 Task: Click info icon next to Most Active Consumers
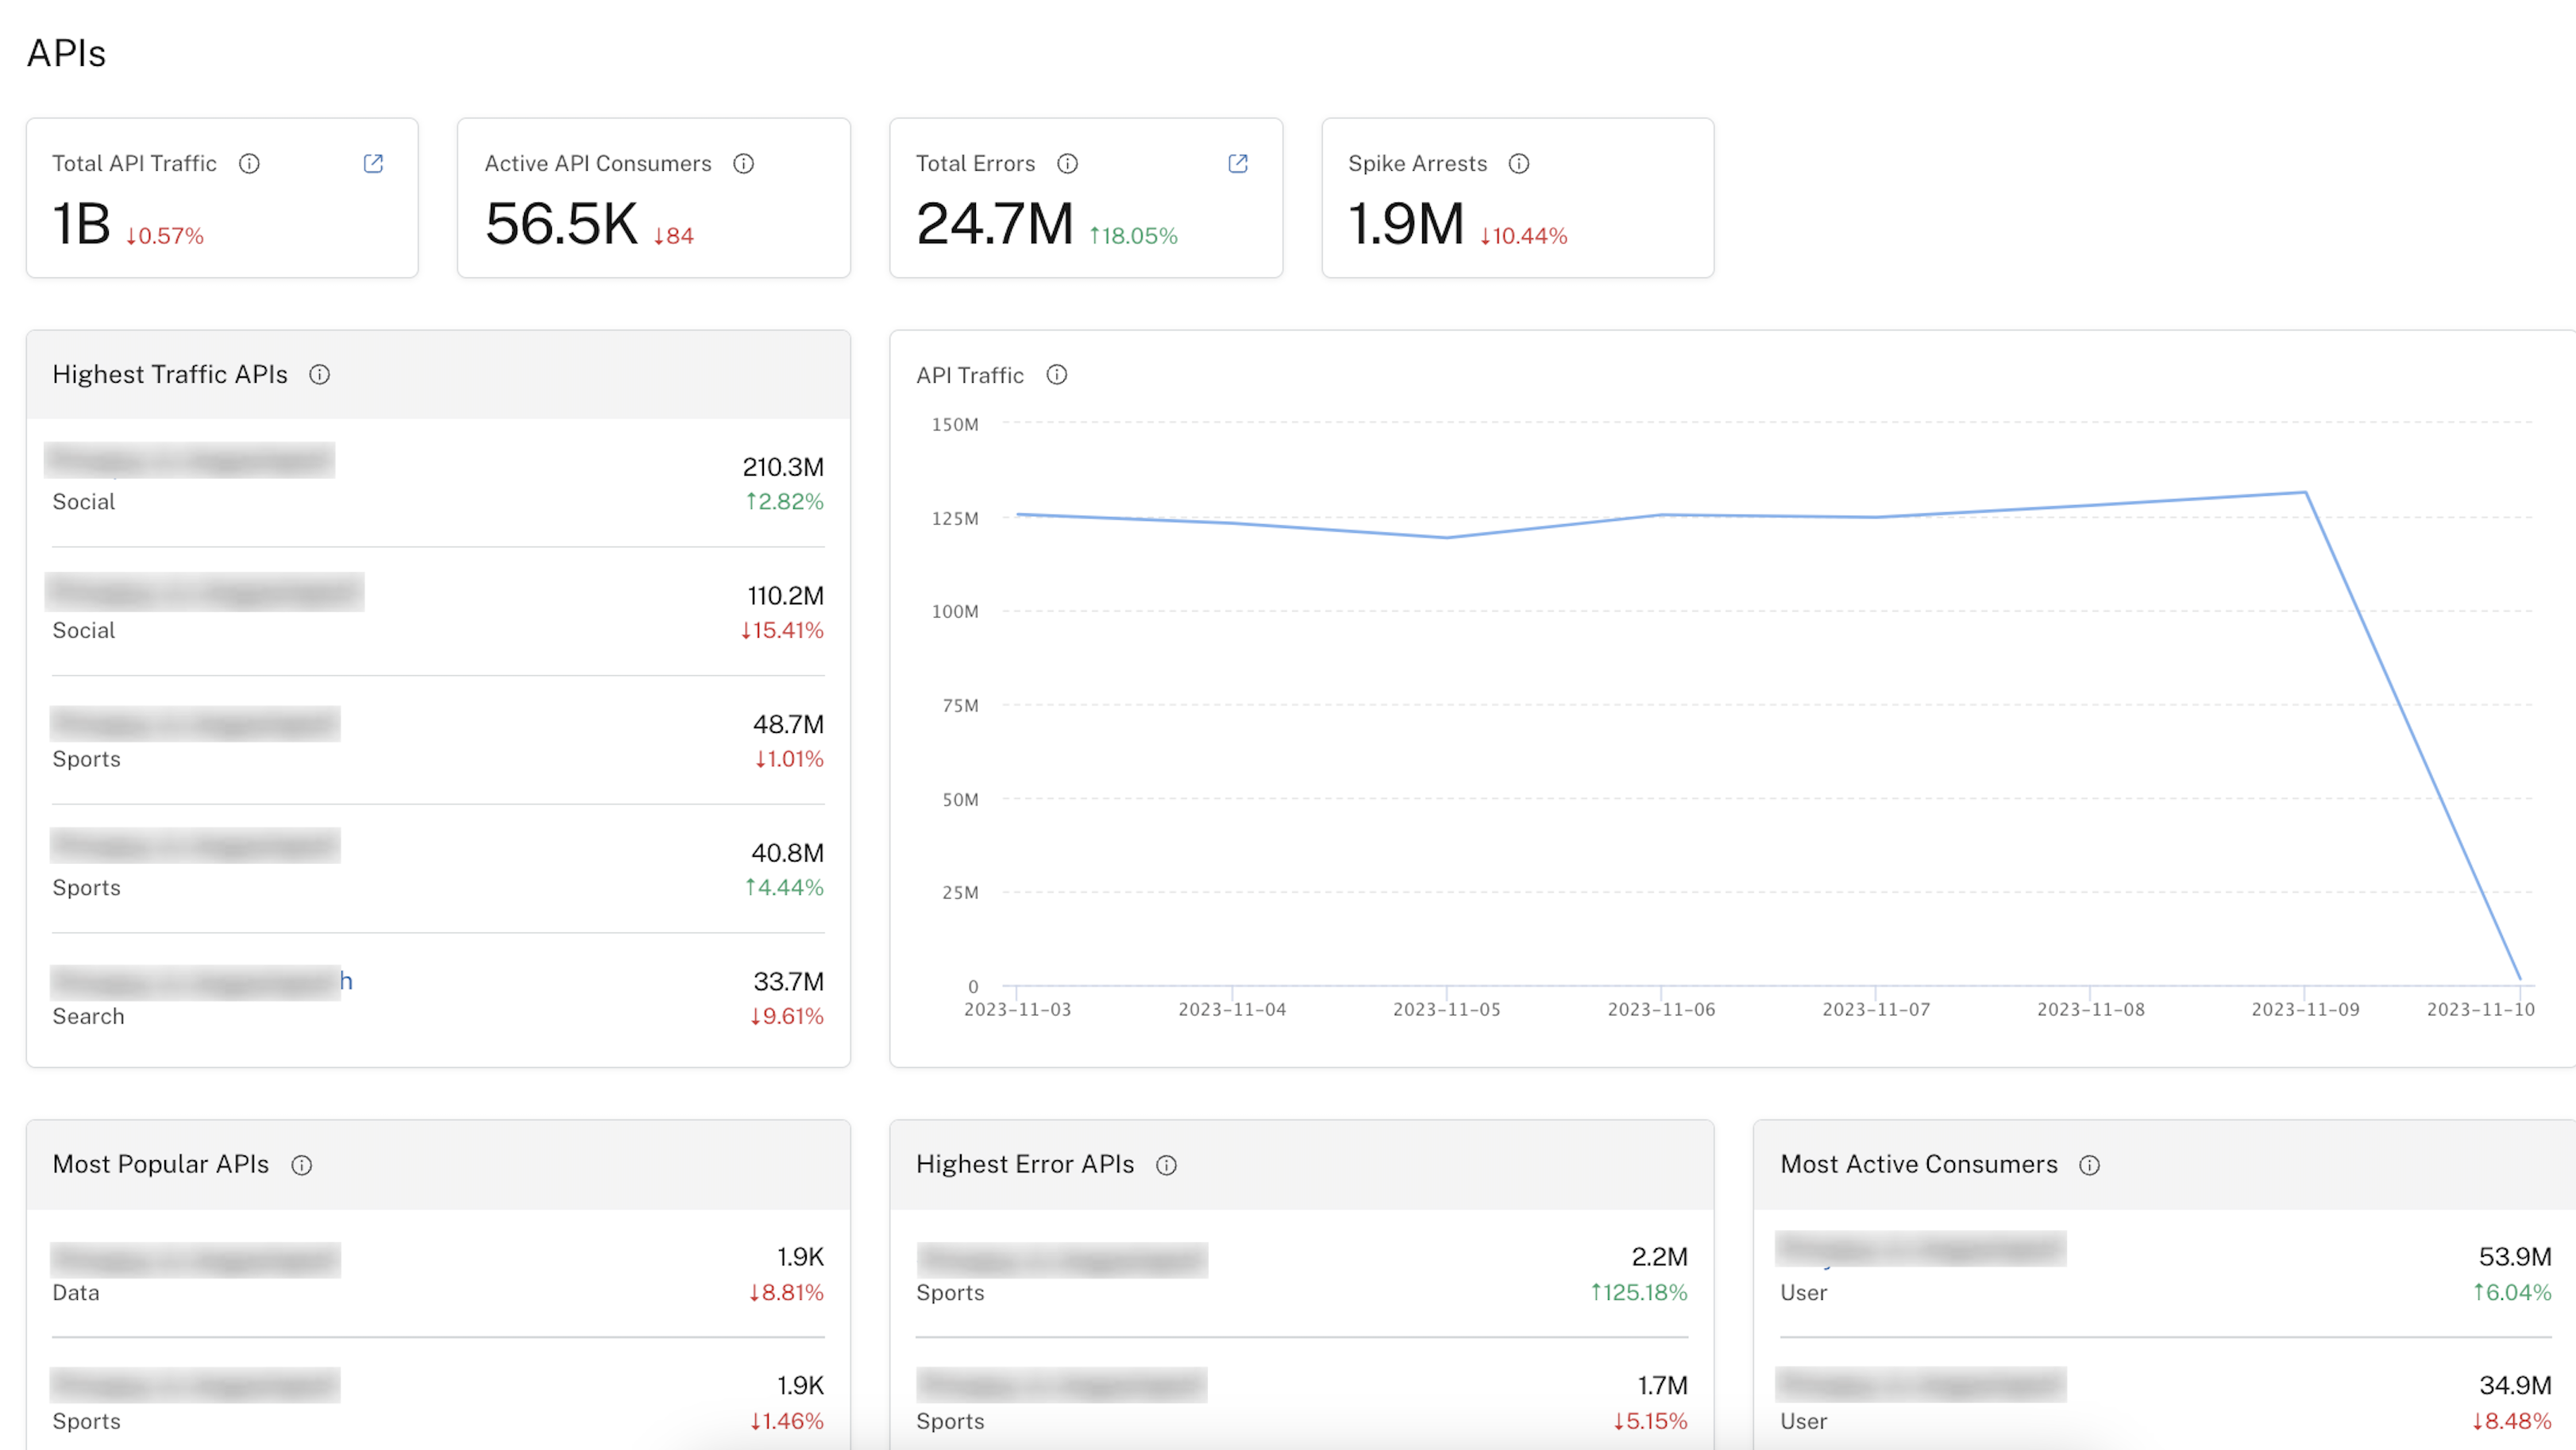pyautogui.click(x=2089, y=1165)
